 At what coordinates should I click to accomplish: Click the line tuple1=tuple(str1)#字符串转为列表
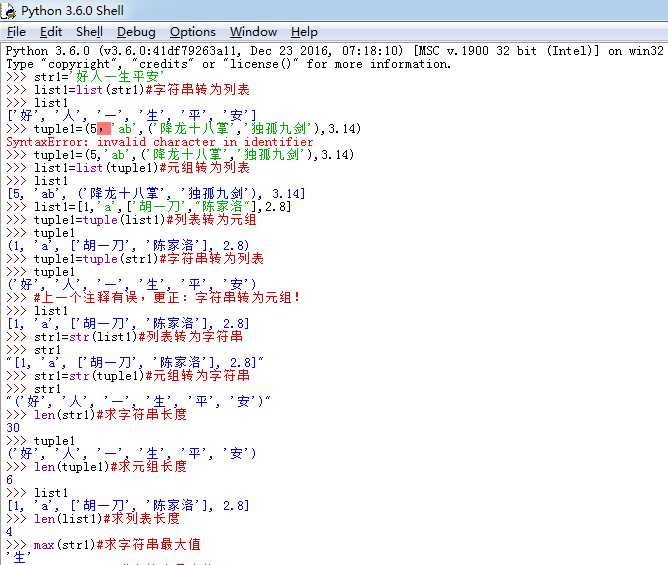pyautogui.click(x=149, y=259)
